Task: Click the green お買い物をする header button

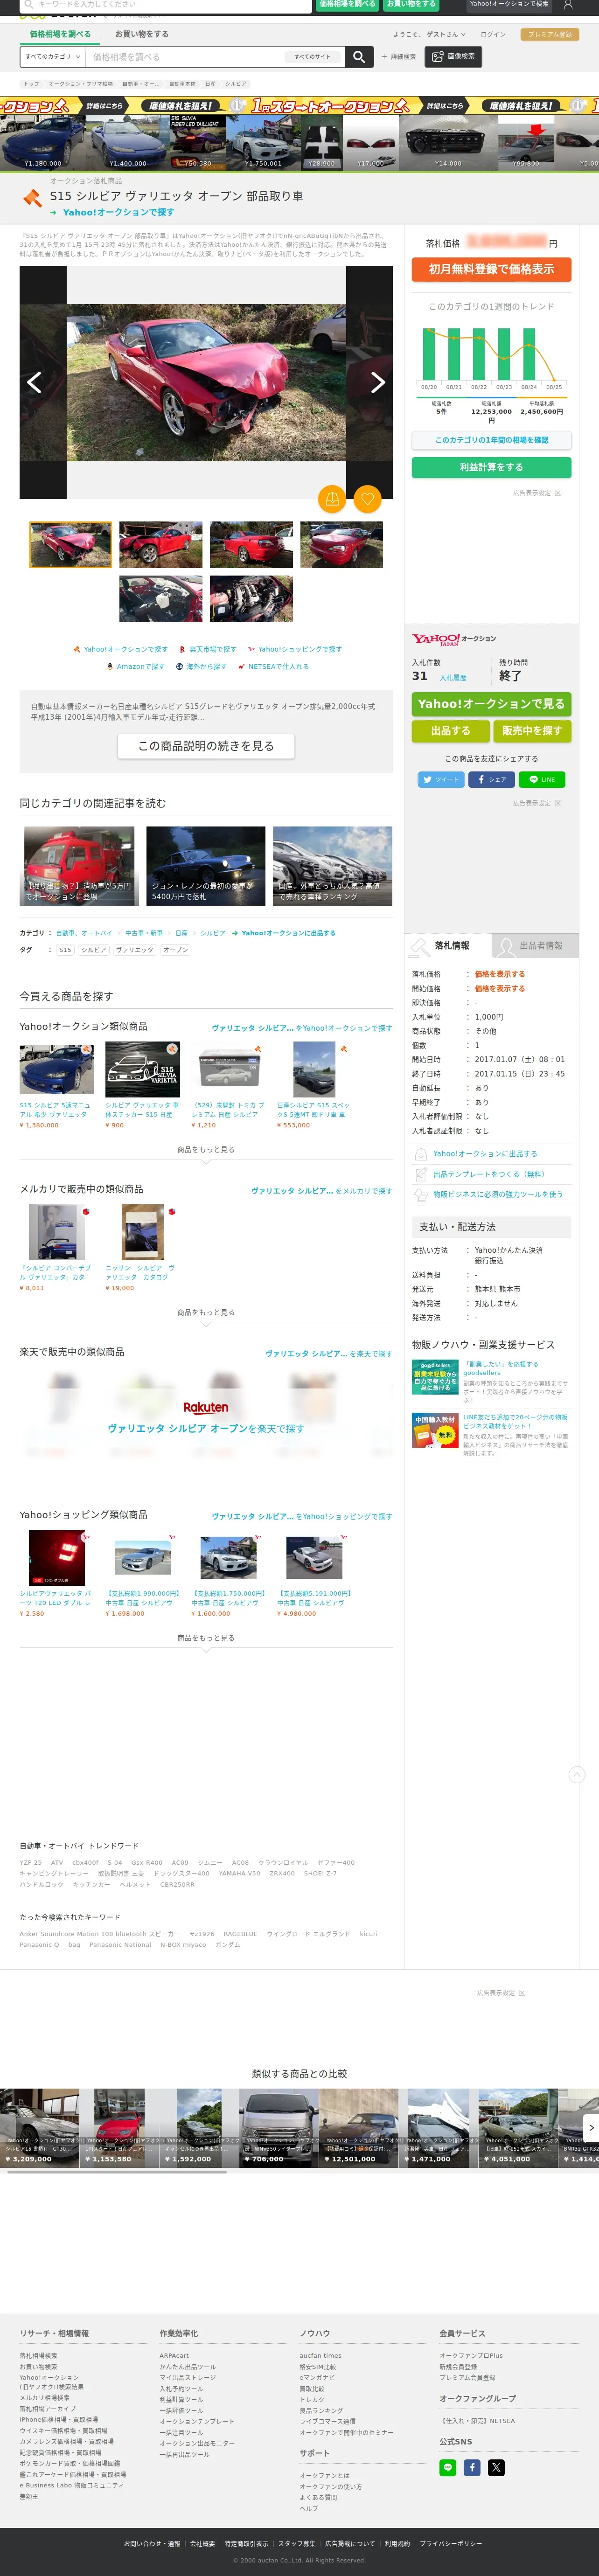Action: coord(411,5)
